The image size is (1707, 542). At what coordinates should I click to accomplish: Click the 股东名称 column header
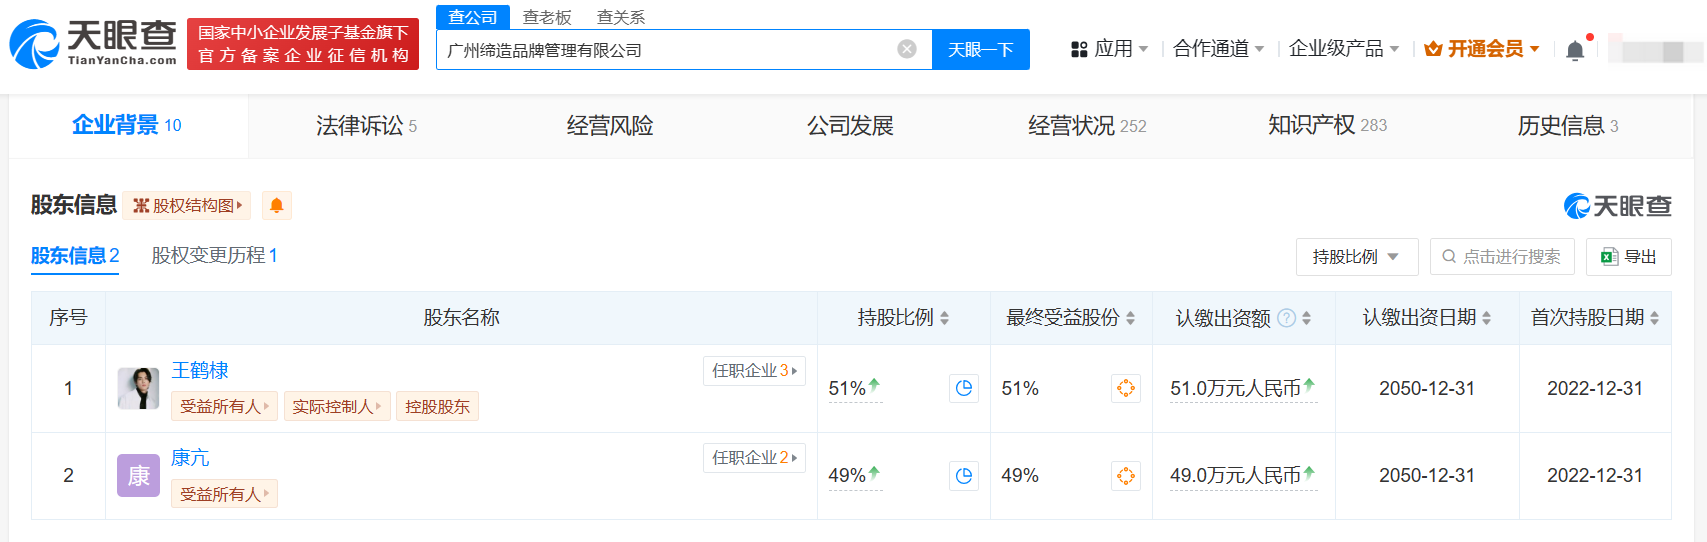coord(461,318)
